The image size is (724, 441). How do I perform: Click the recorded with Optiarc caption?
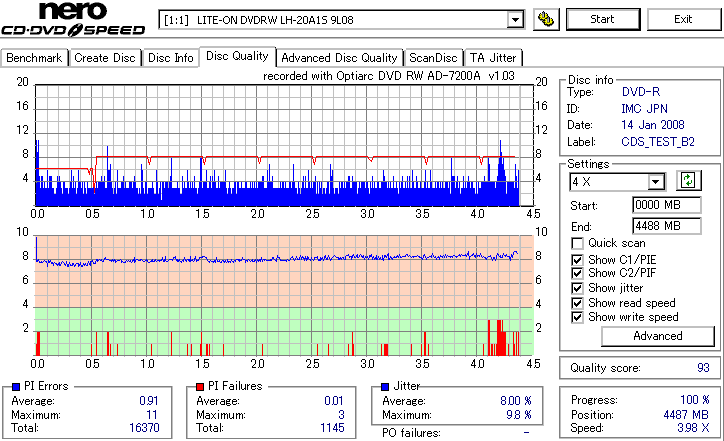point(389,76)
